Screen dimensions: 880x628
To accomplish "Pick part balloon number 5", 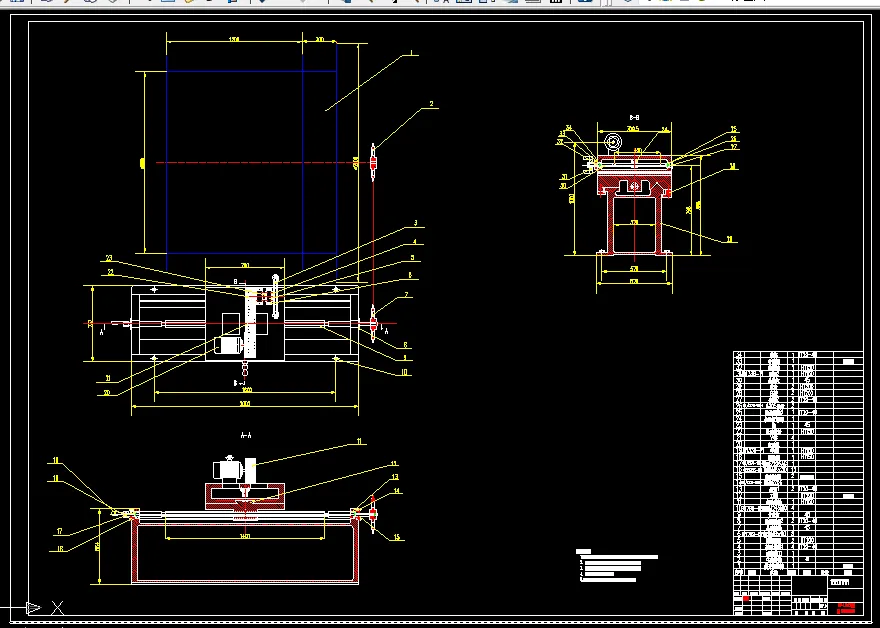I will [x=412, y=258].
